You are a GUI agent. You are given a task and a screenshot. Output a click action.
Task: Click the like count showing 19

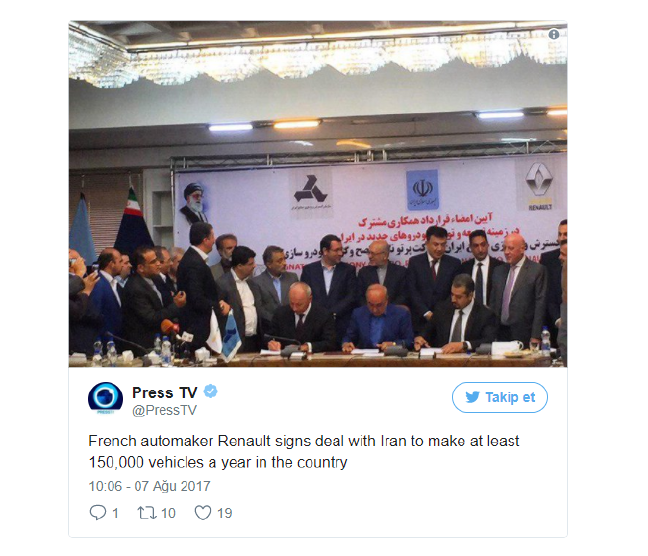point(224,513)
